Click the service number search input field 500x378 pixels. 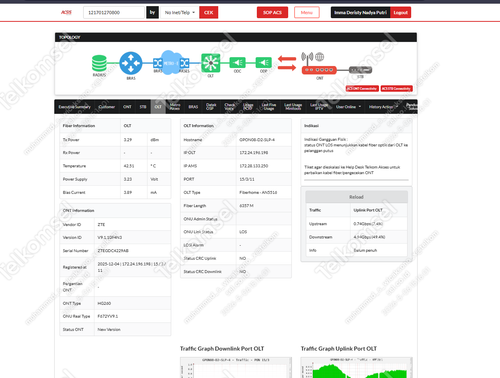click(x=114, y=13)
